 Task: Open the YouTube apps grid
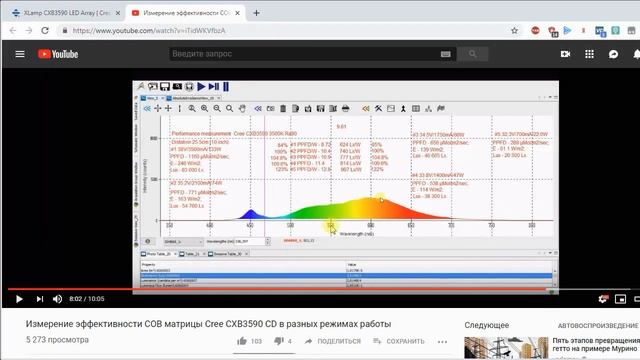pyautogui.click(x=589, y=54)
